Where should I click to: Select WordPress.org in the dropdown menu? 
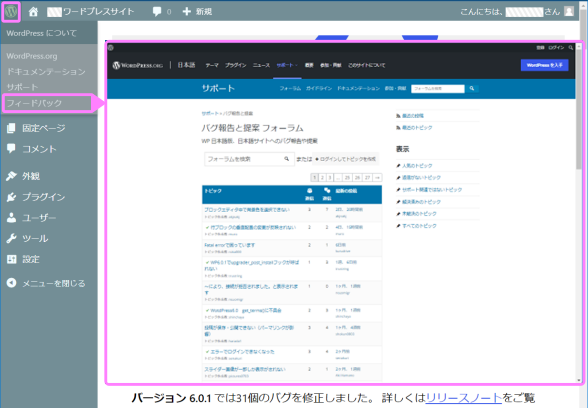32,56
